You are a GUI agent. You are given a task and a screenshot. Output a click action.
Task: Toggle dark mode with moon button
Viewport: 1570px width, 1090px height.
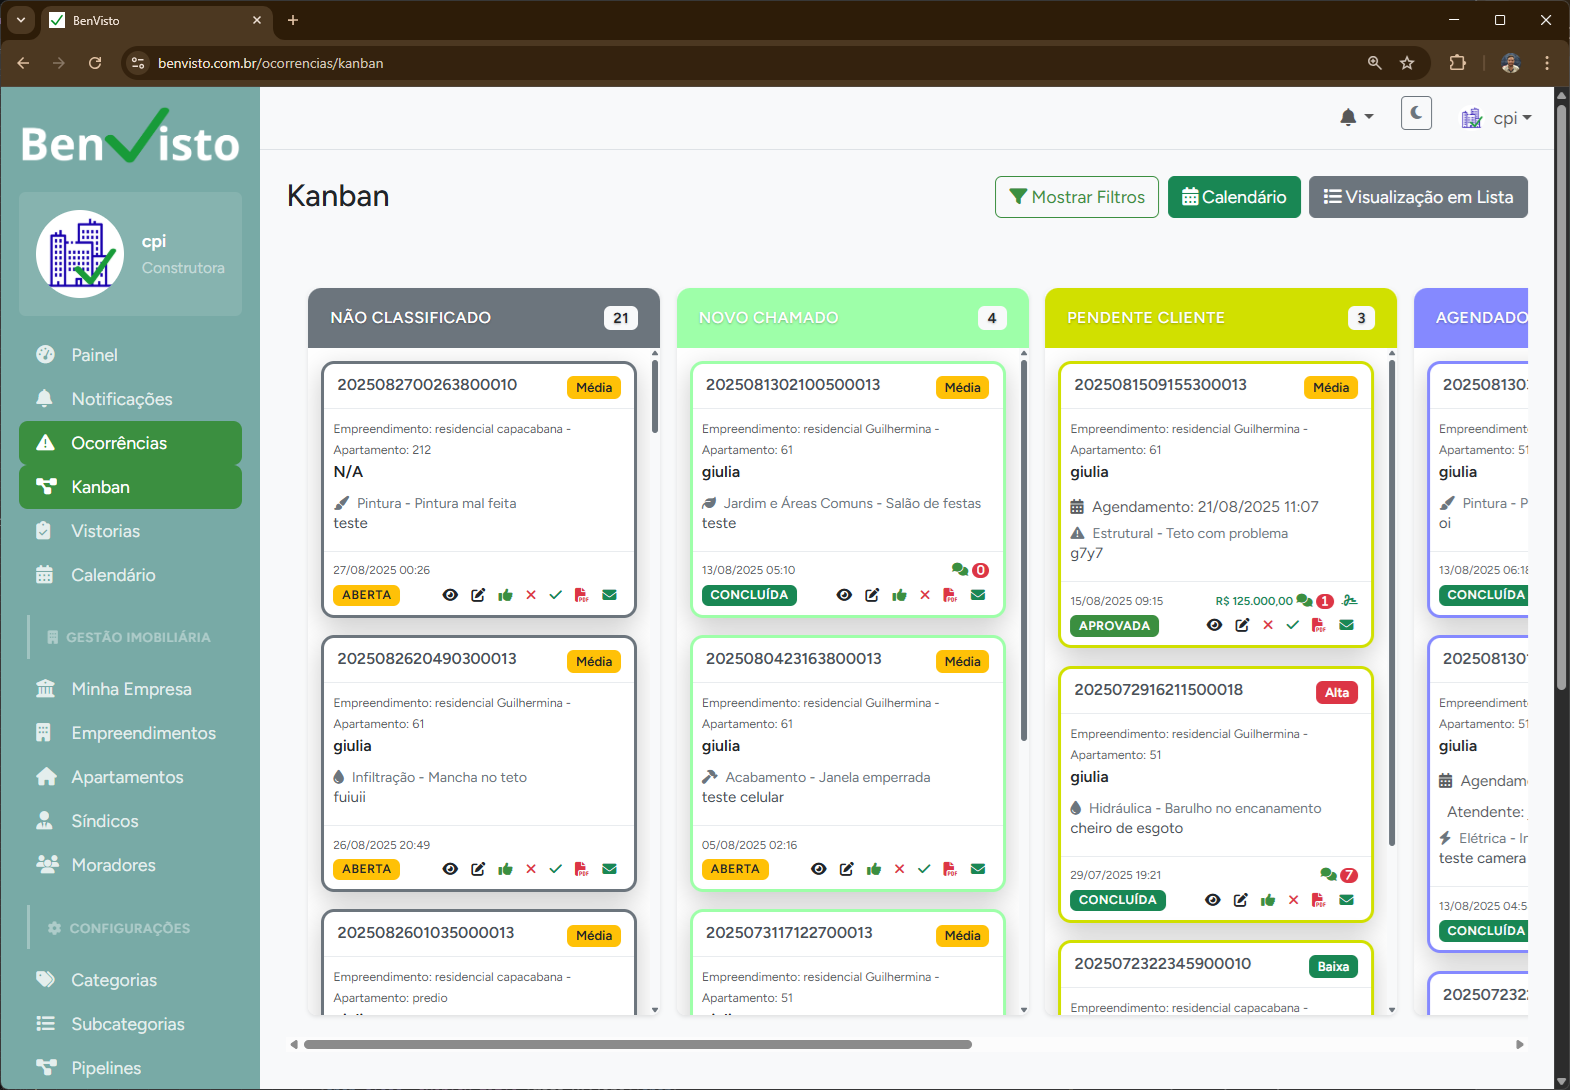point(1416,114)
